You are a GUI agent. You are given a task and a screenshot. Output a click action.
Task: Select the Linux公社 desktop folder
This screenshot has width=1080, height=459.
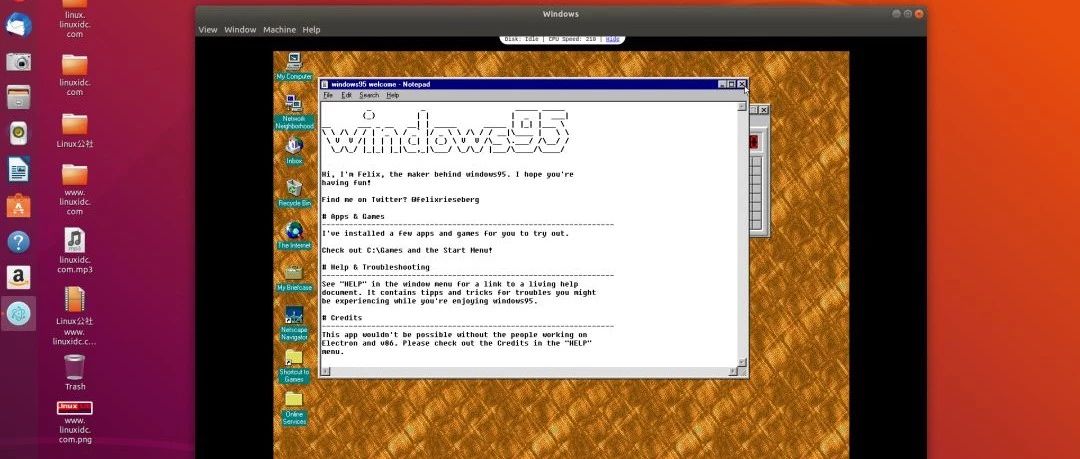[74, 130]
